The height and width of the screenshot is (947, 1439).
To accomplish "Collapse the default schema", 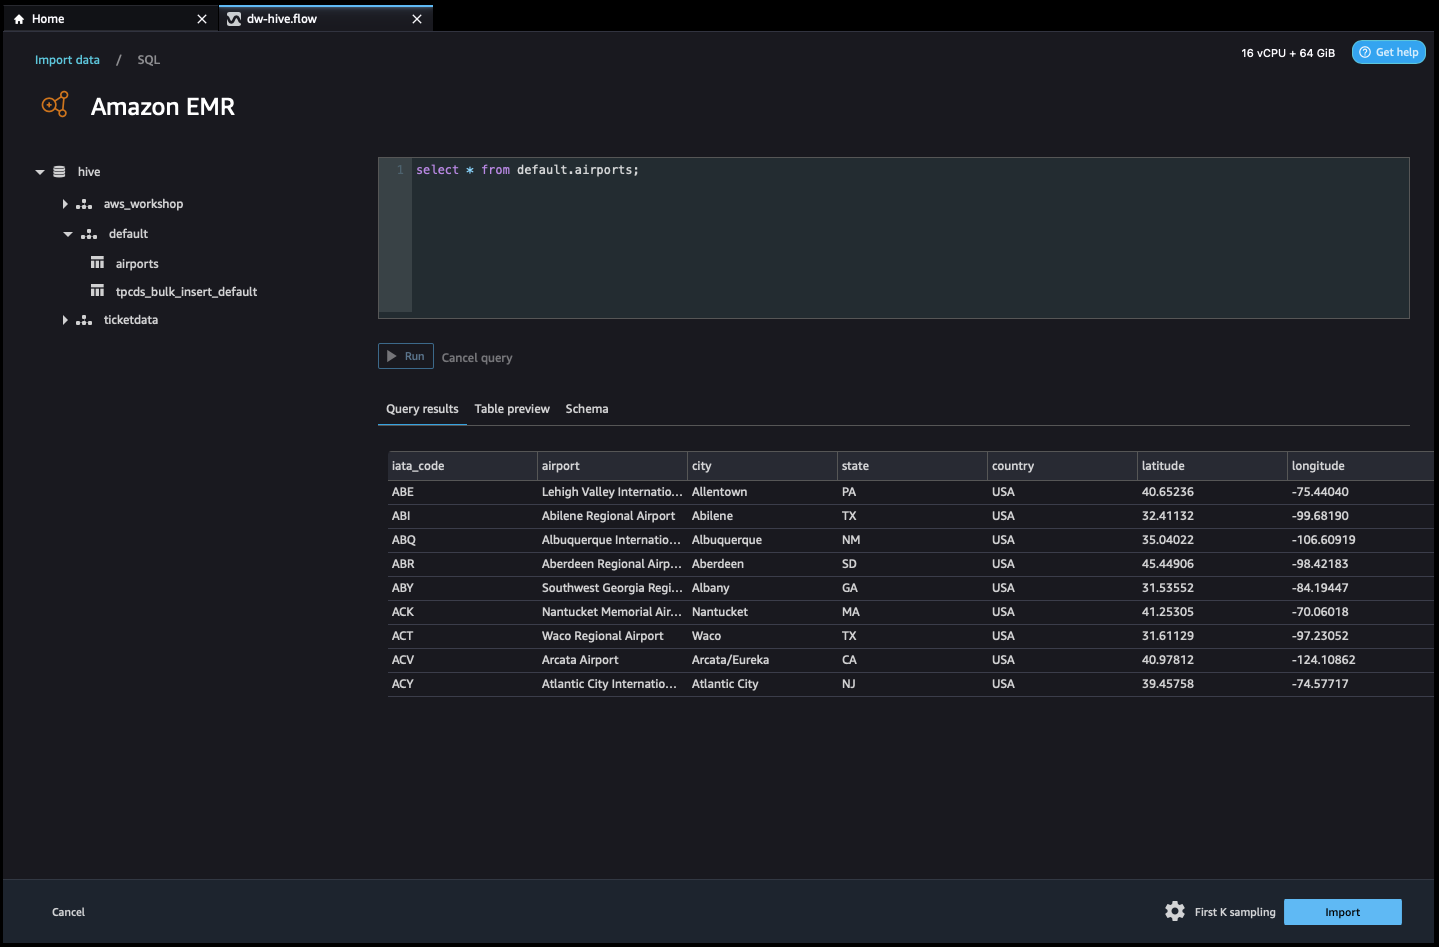I will [68, 234].
